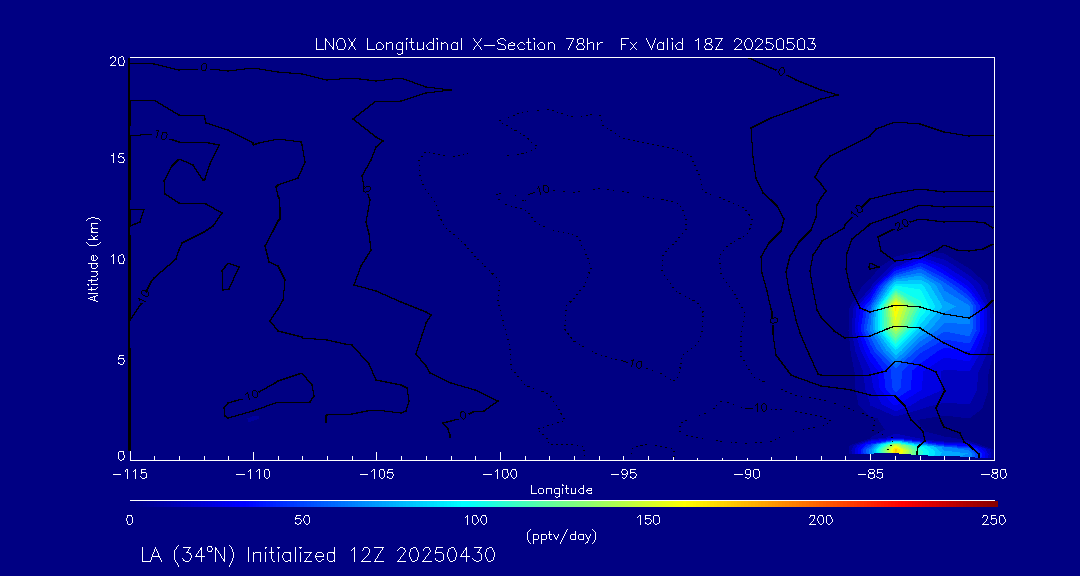The width and height of the screenshot is (1080, 576).
Task: Click the color bar tick label '50'
Action: click(302, 520)
